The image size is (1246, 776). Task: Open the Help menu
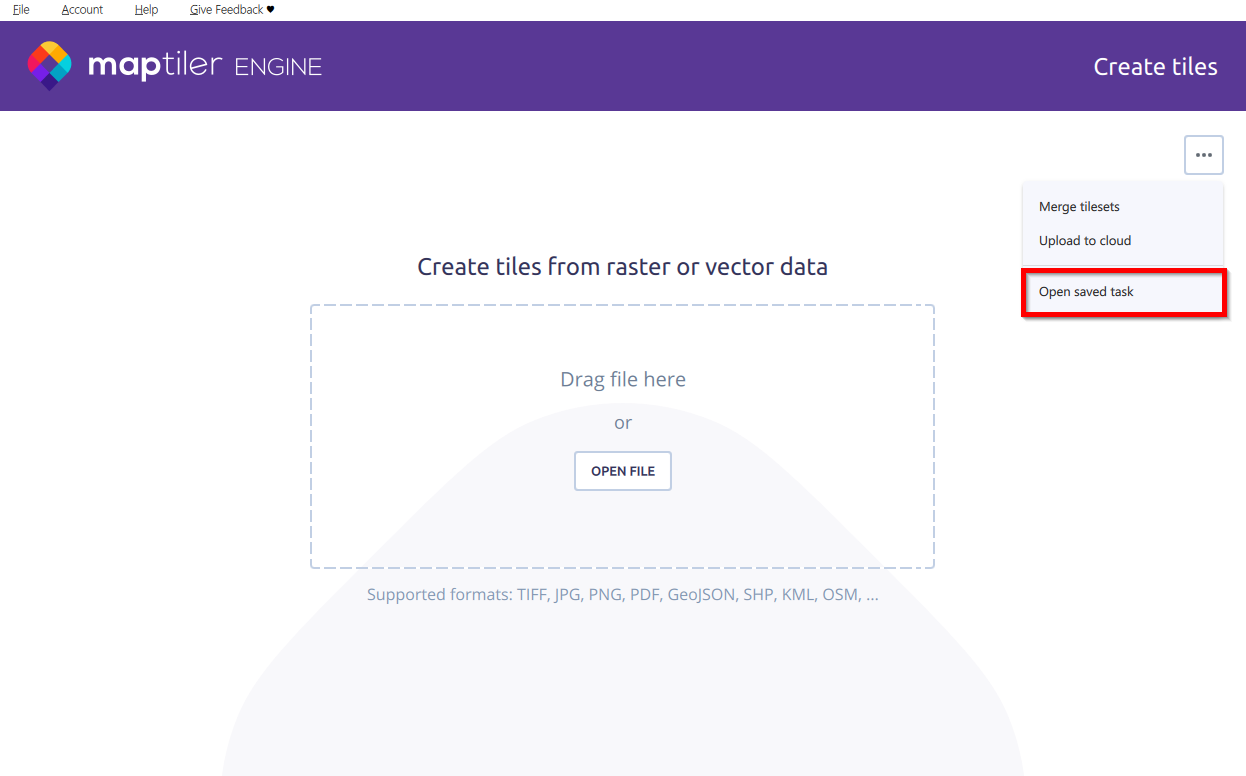[146, 10]
